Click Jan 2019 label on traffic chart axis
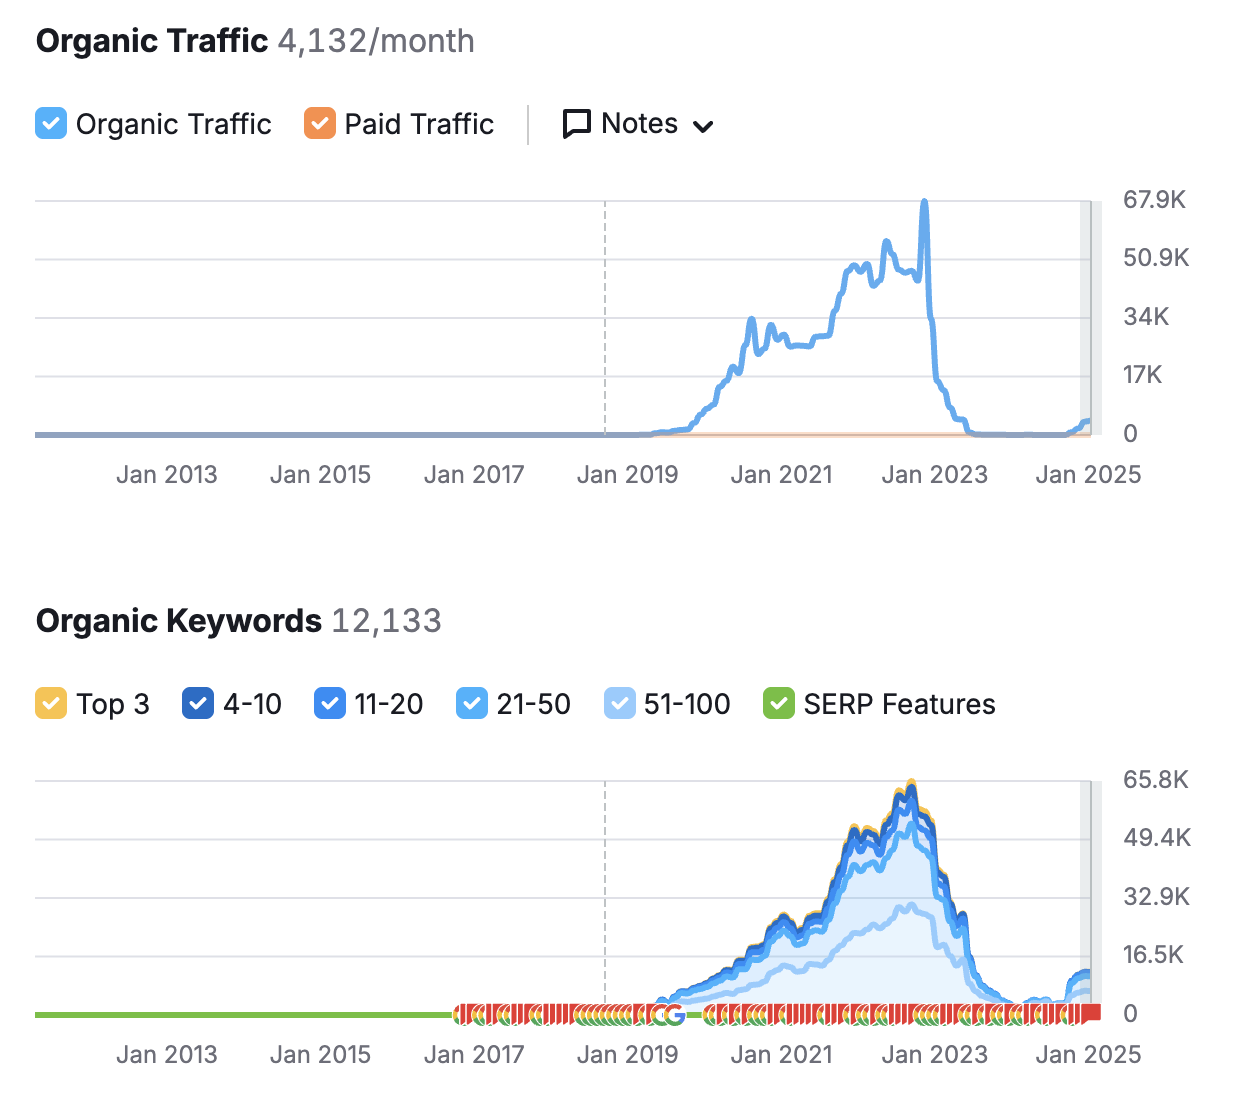 point(627,475)
